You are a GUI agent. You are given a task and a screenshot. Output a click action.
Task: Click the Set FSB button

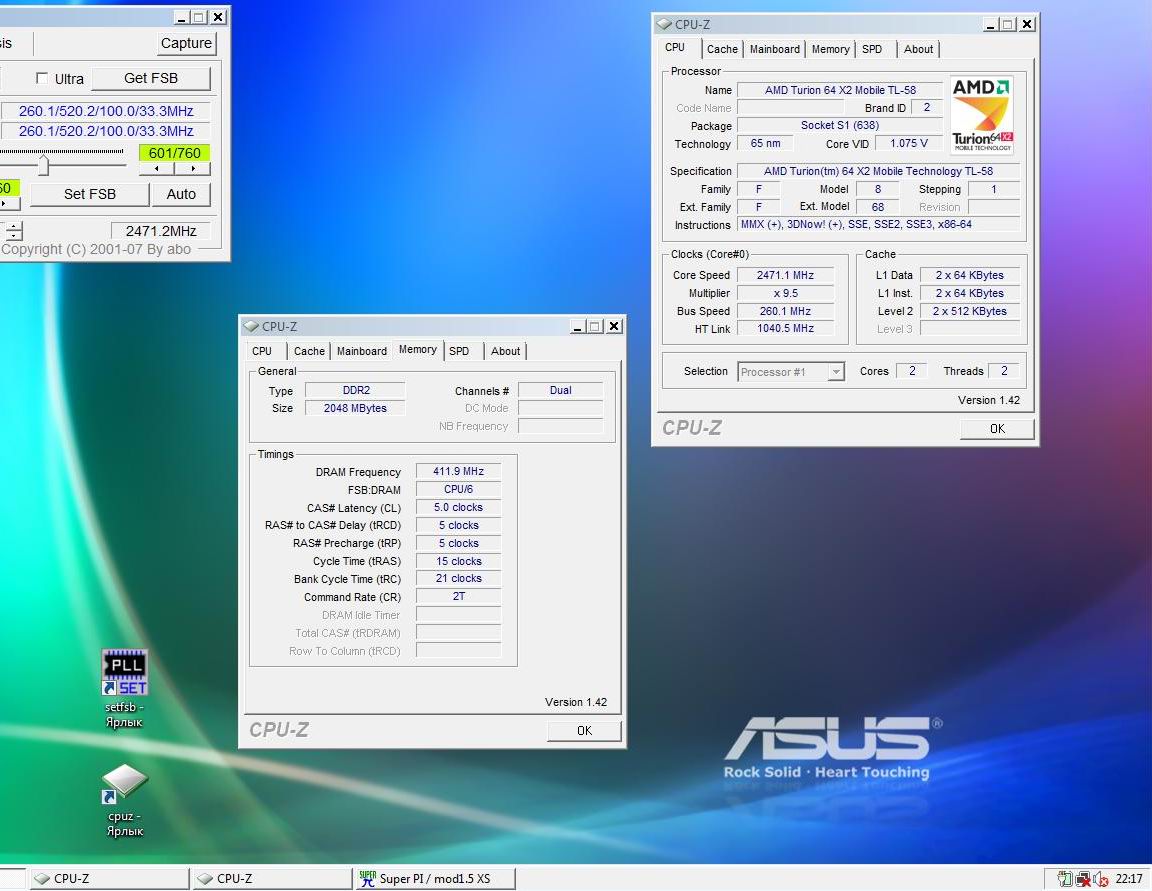[90, 194]
